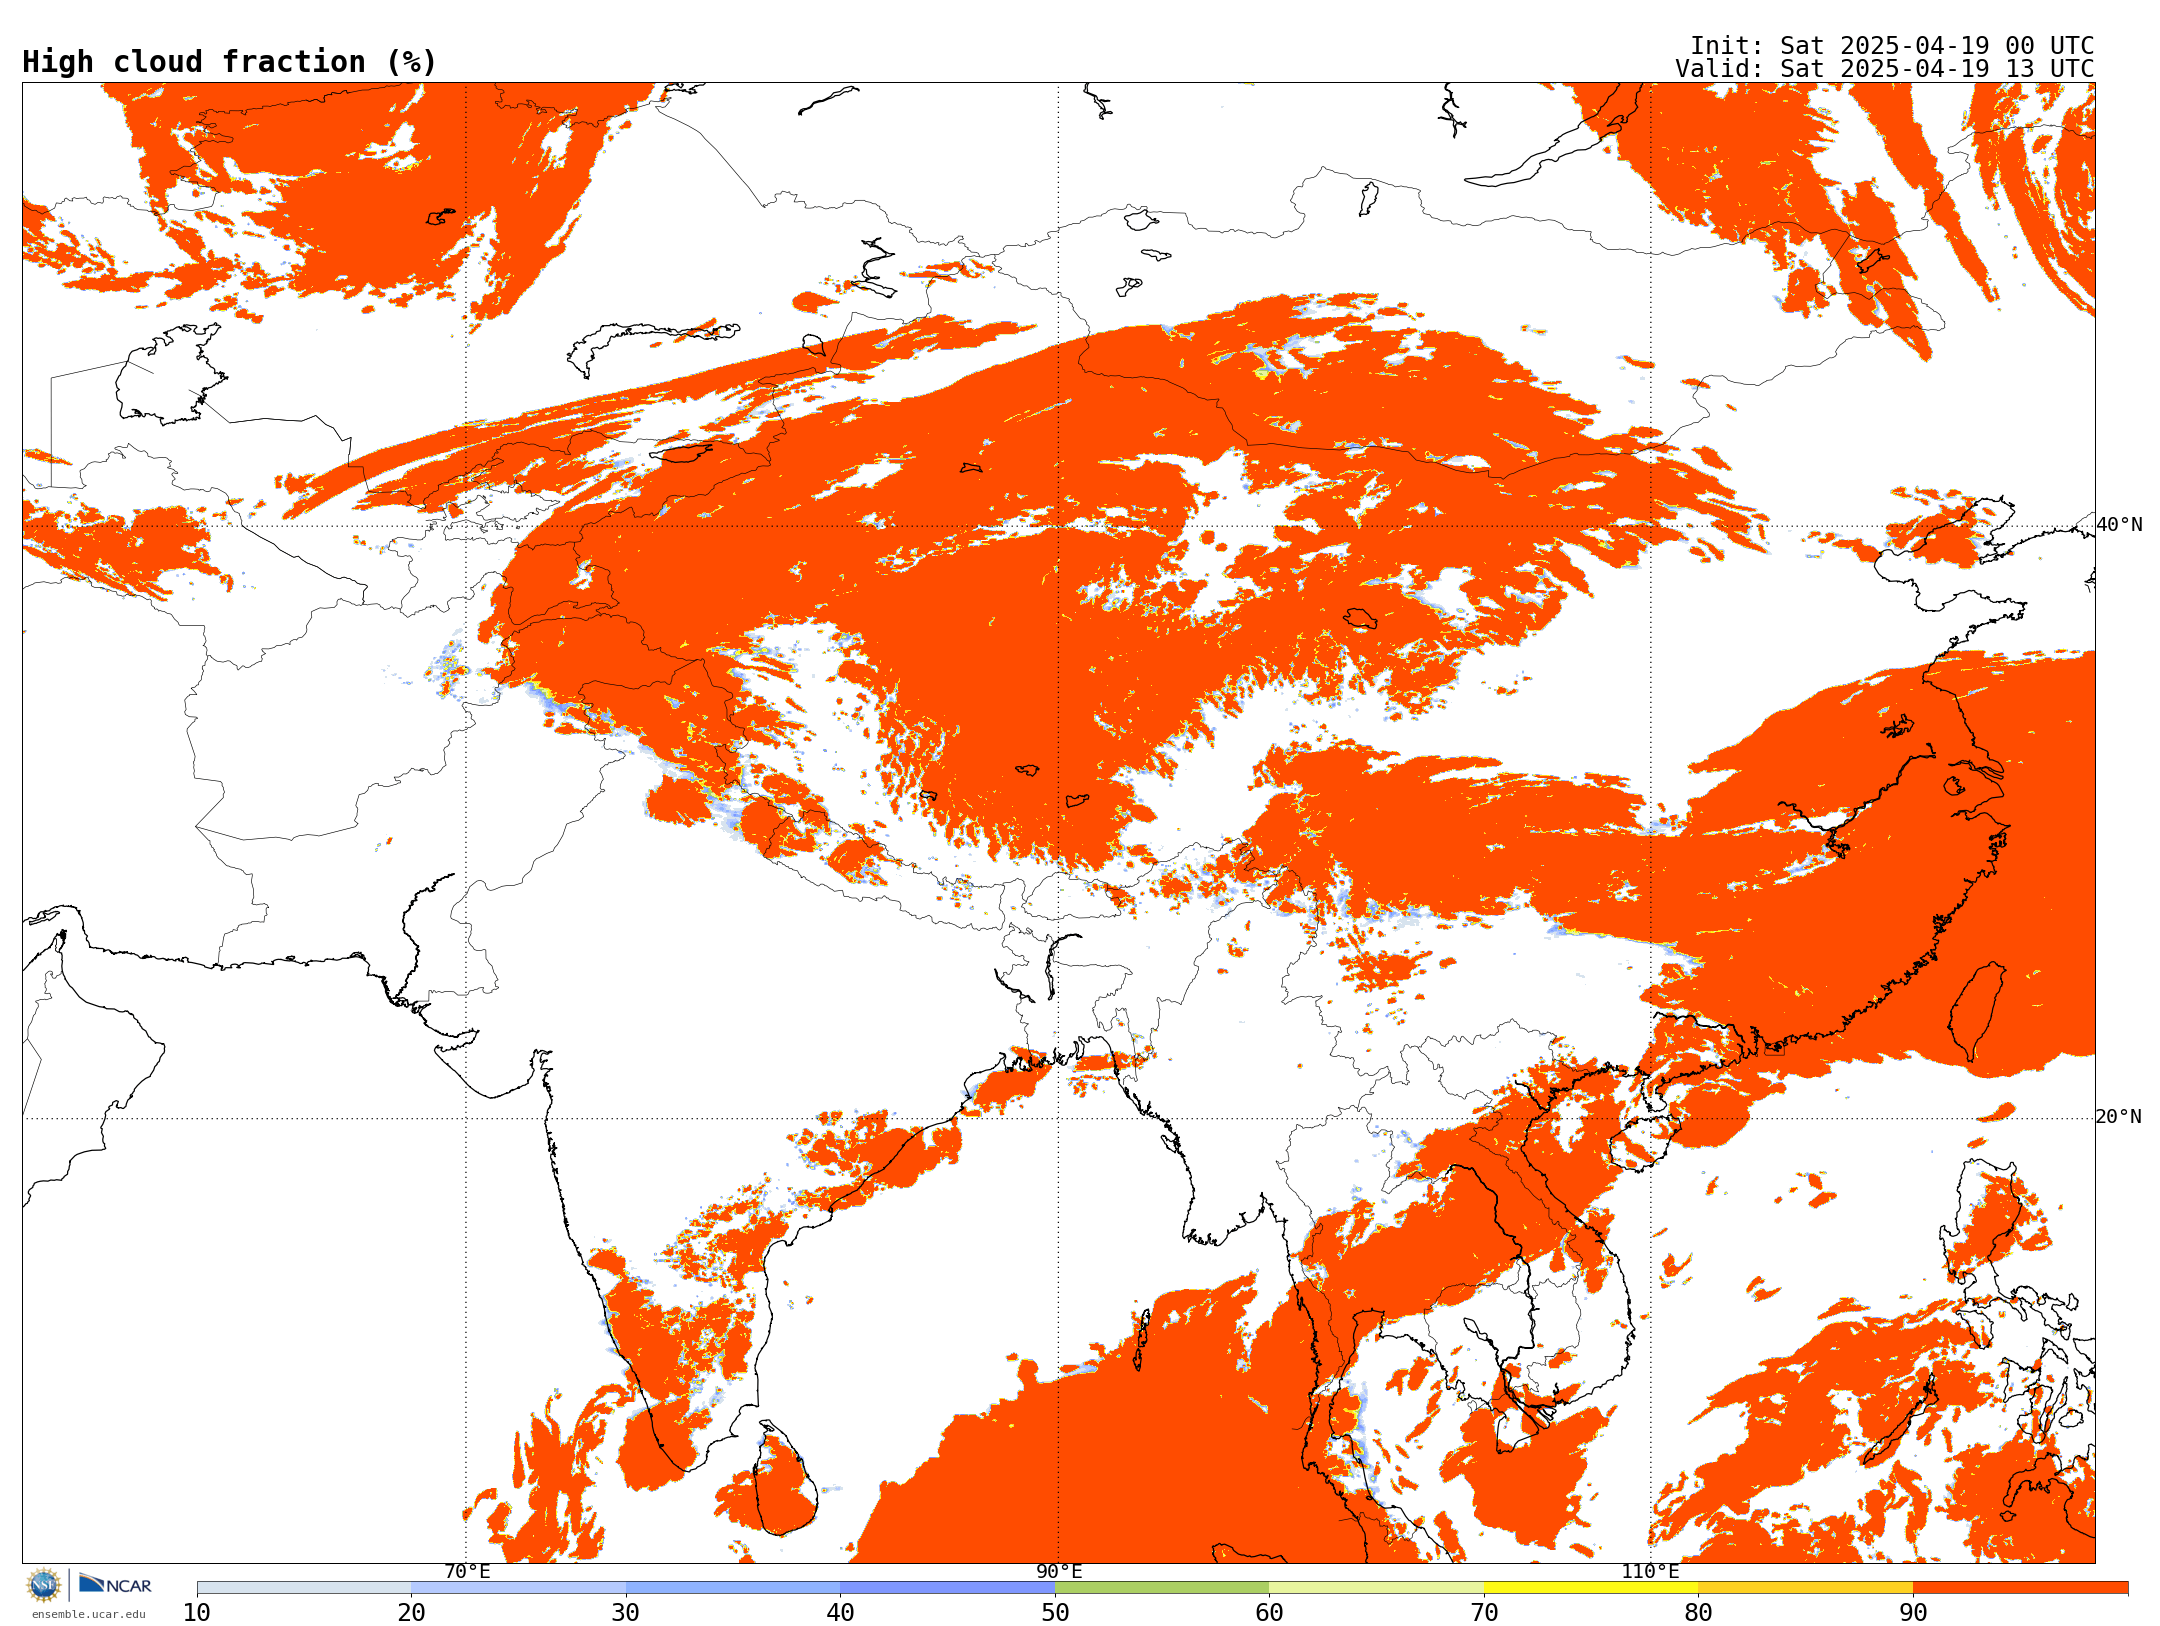Click the colorbar tick label 50
This screenshot has width=2160, height=1626.
[x=1055, y=1612]
